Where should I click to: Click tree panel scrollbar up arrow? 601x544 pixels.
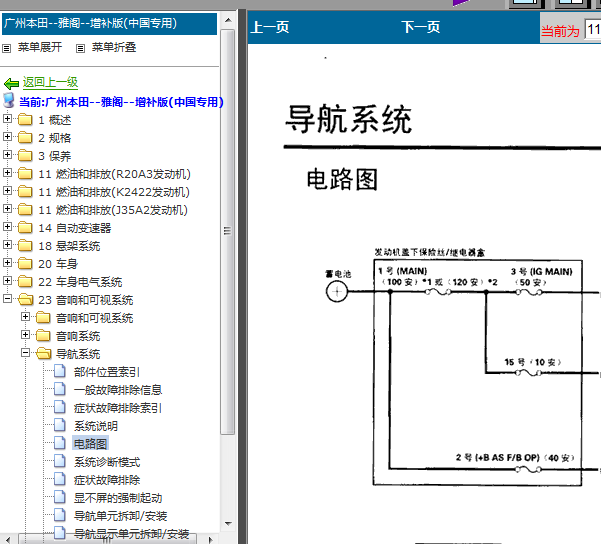[228, 20]
